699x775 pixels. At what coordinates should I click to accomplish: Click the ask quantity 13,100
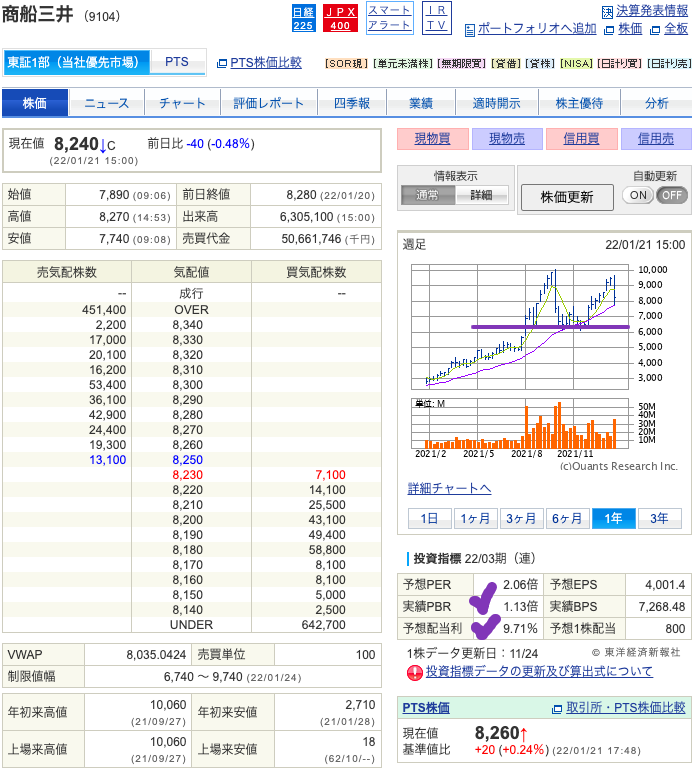[x=108, y=460]
